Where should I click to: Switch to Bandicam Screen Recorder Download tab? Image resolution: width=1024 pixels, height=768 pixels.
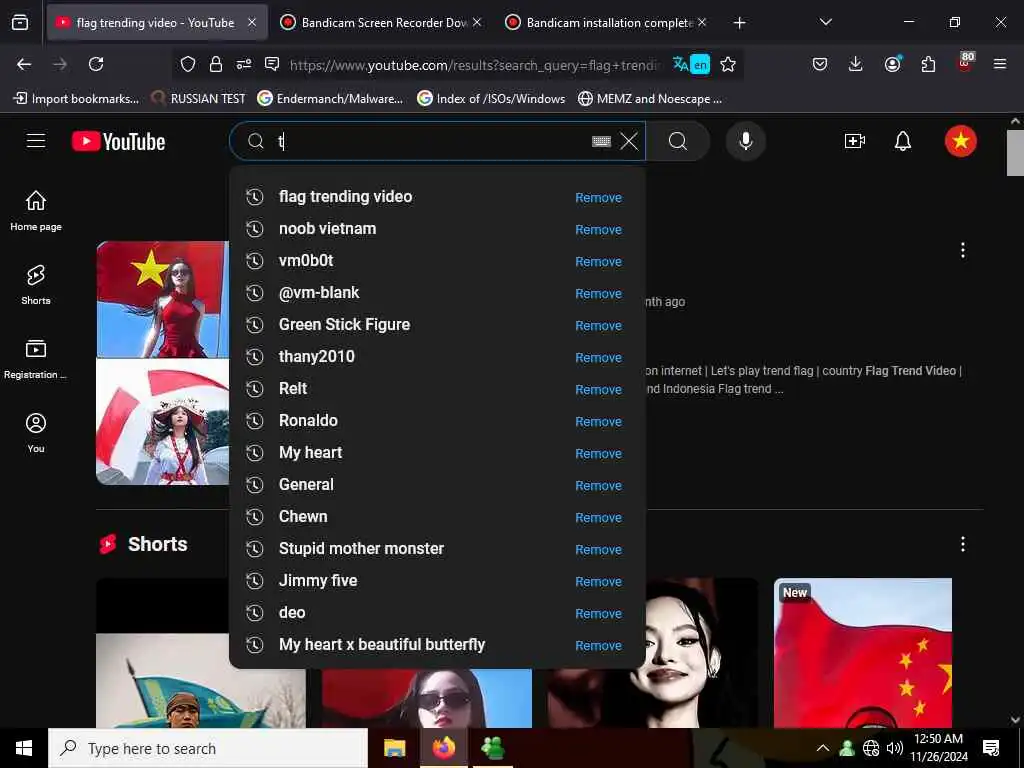click(382, 22)
